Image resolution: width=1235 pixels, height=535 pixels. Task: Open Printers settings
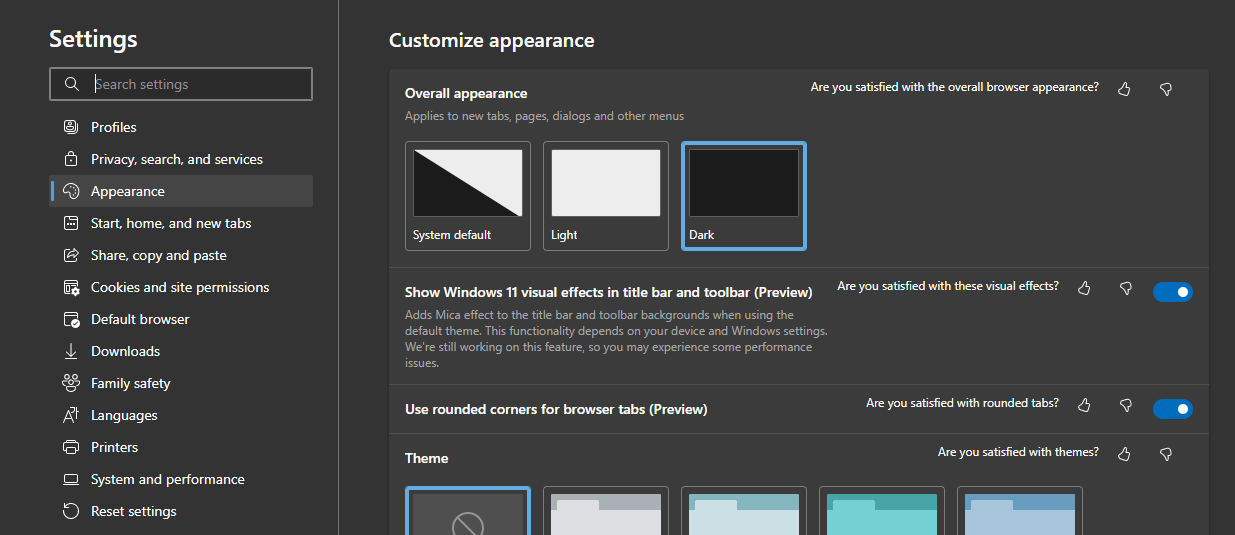(x=181, y=447)
